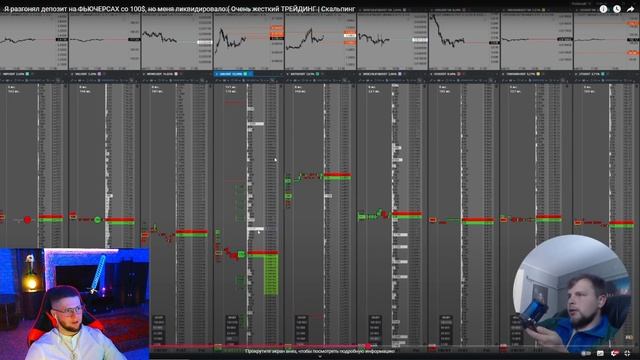Click the red scrubber handle on progress bar
The width and height of the screenshot is (640, 360).
pyautogui.click(x=368, y=346)
